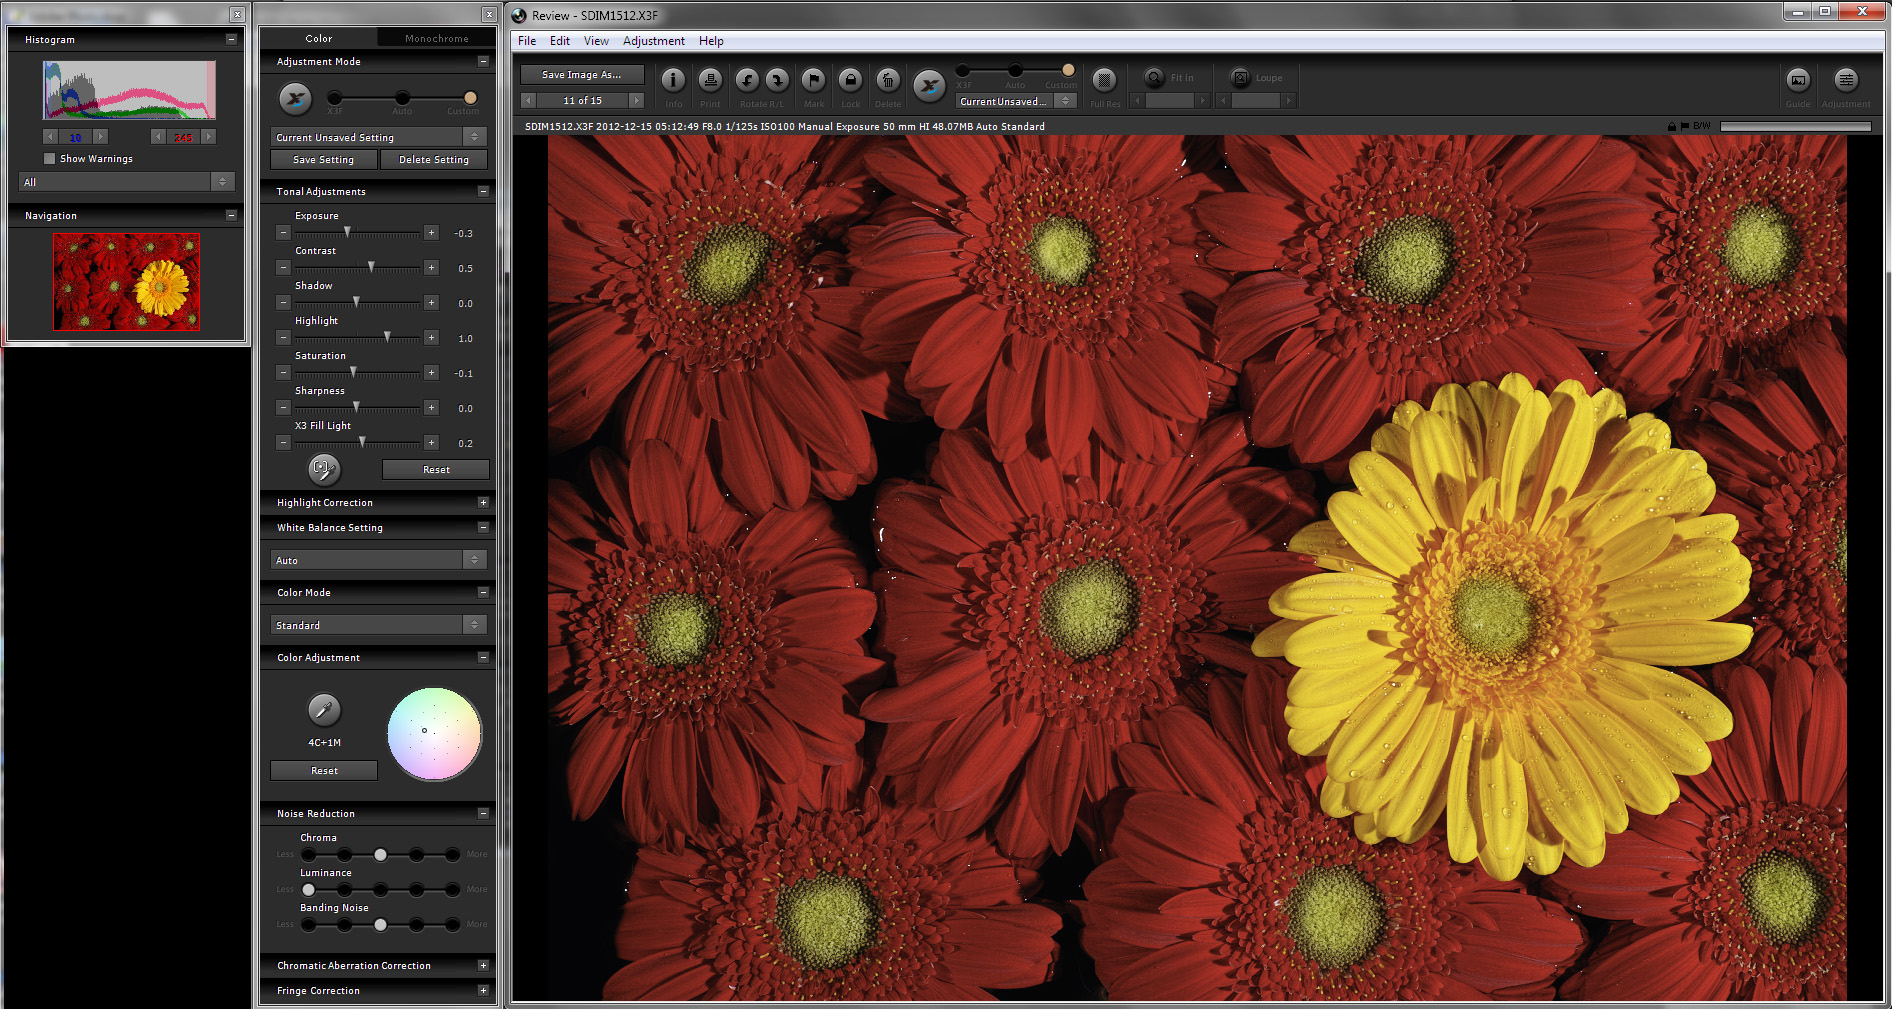Increase Sharpness with the plus button

point(431,408)
